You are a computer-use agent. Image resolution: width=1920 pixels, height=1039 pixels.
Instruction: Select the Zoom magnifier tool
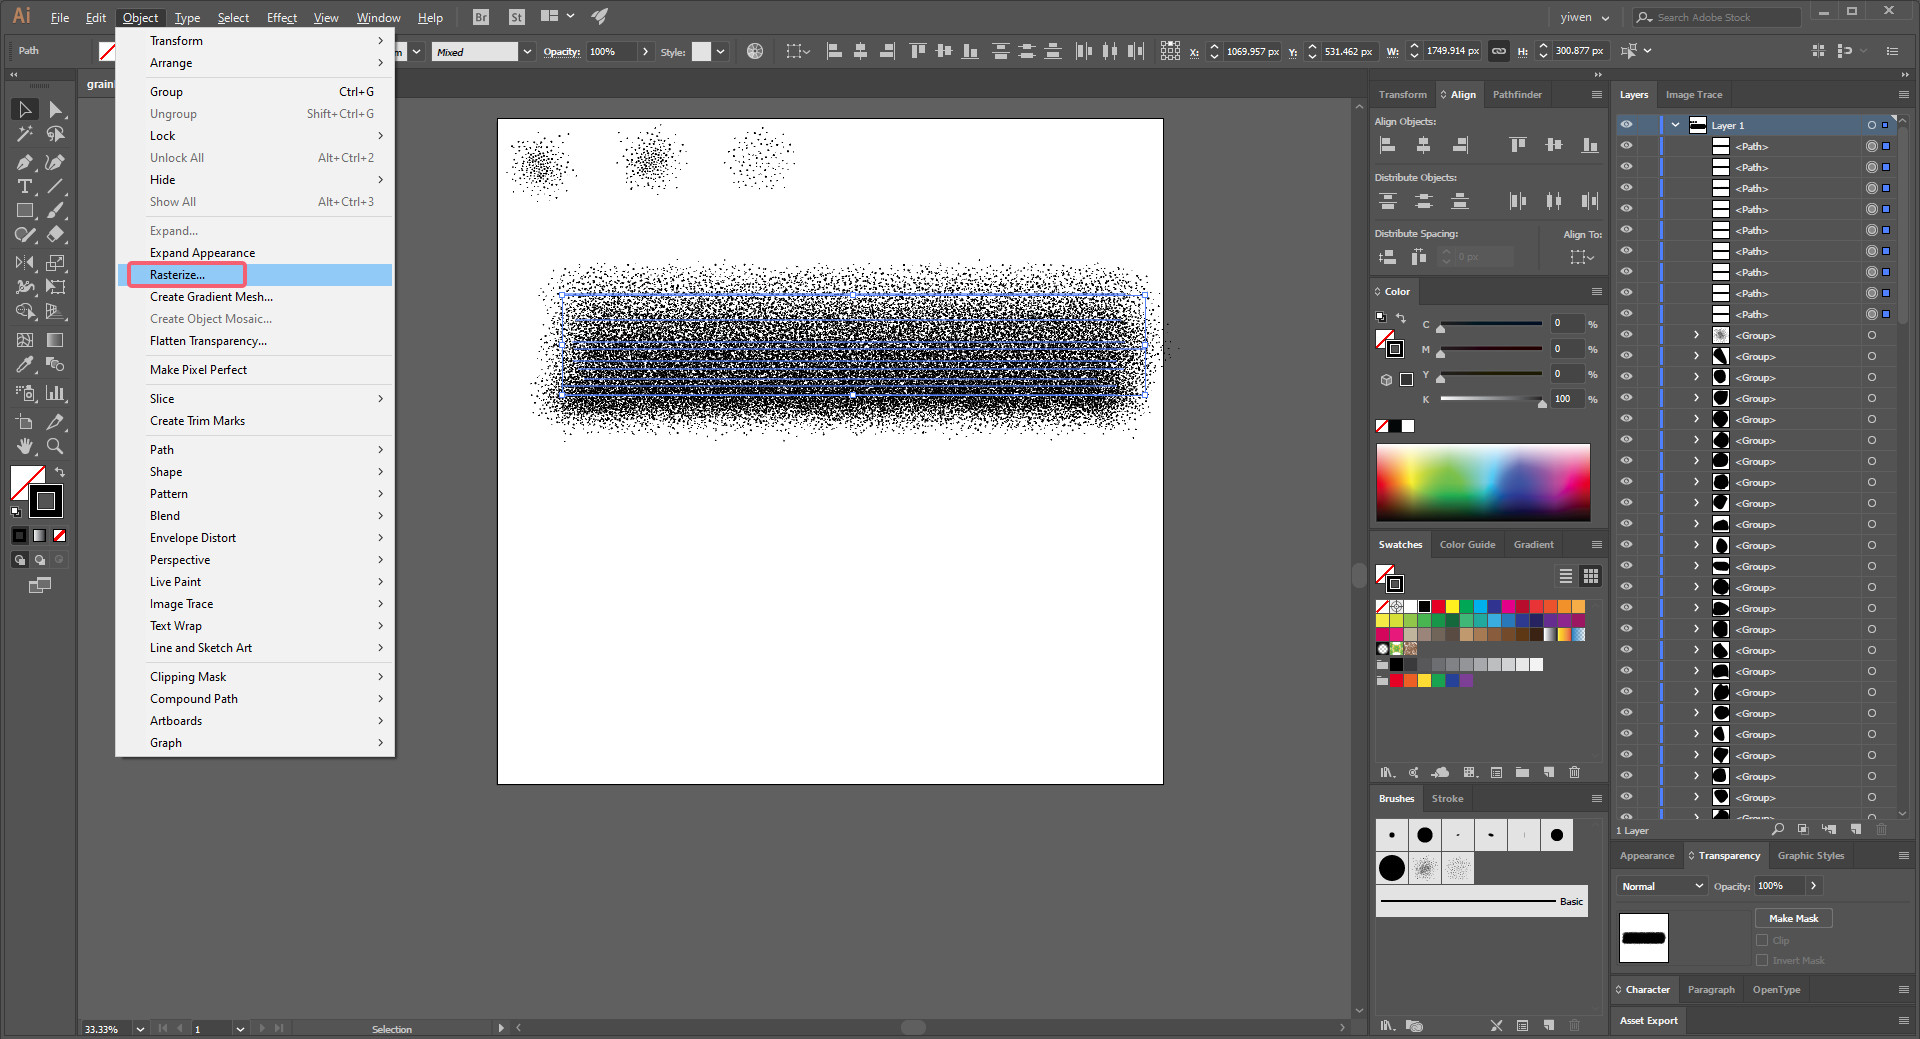56,446
